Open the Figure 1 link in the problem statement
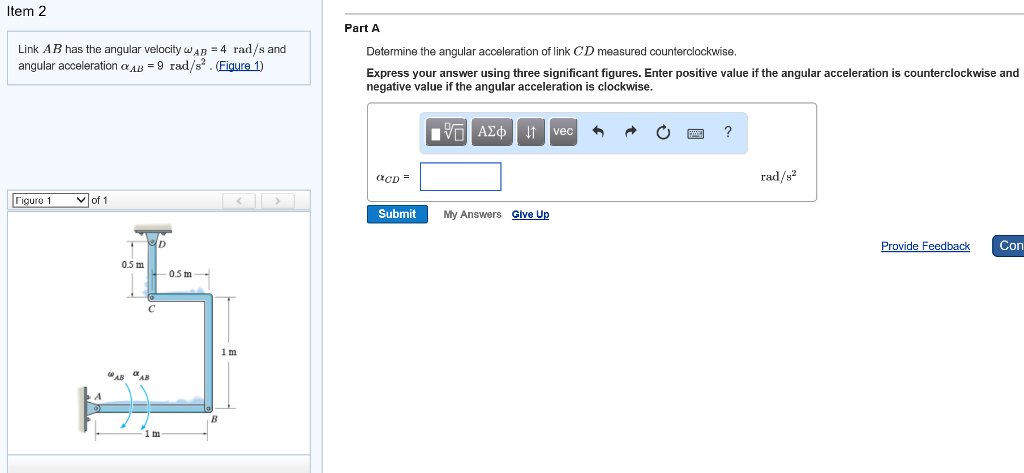Viewport: 1024px width, 473px height. [x=240, y=66]
